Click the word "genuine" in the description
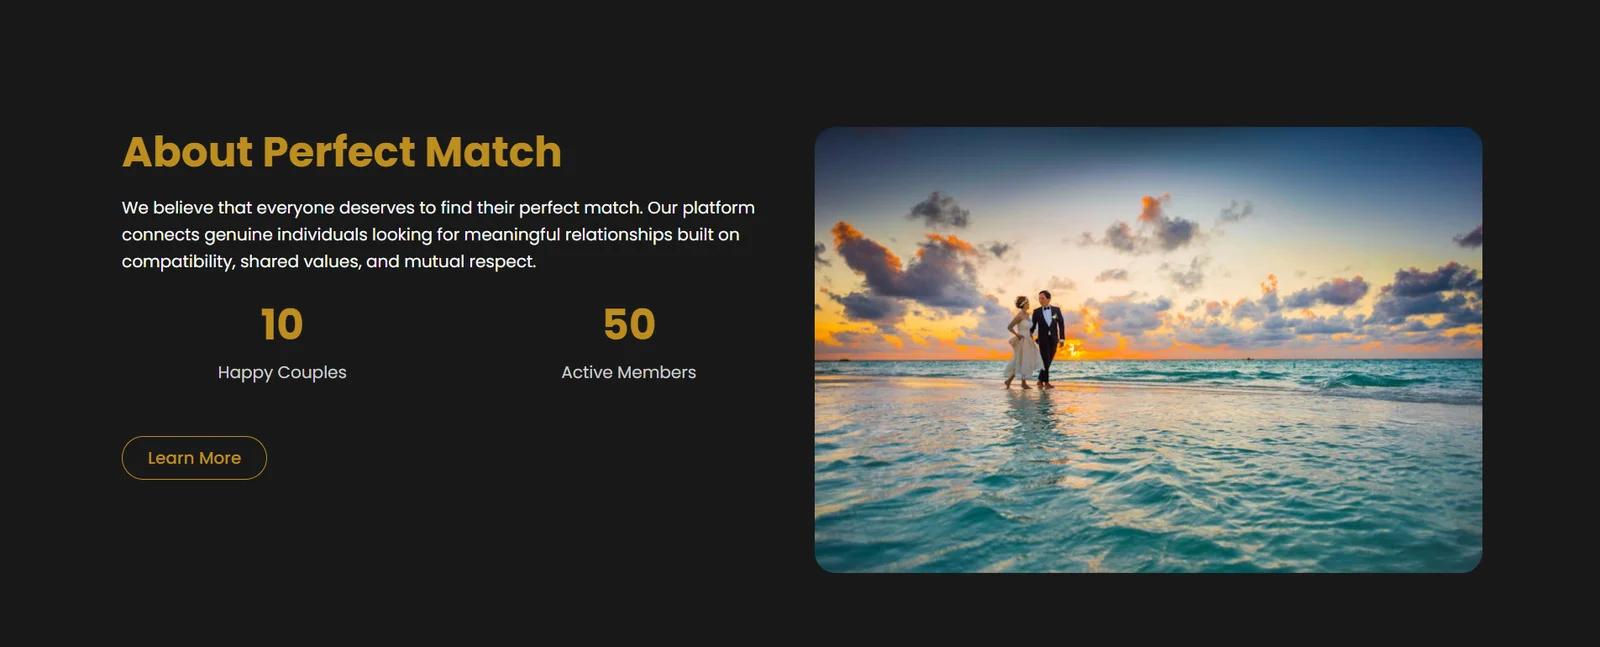Viewport: 1600px width, 647px height. (x=238, y=235)
